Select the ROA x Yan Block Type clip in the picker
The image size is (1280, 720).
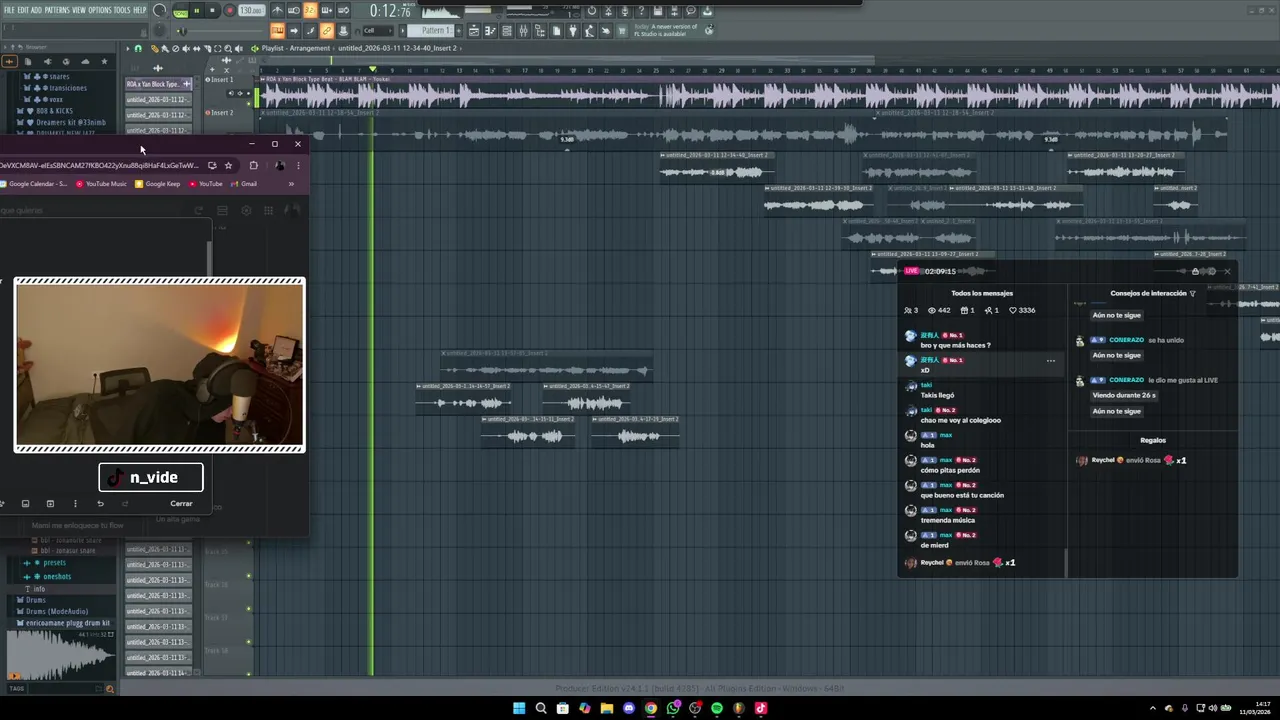157,84
